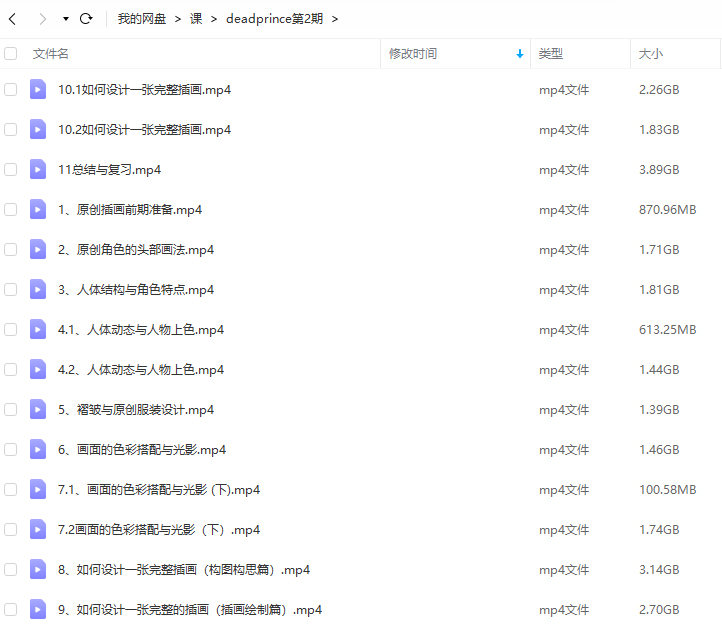
Task: Click video icon for 10.1如何设计一张完整插画.mp4
Action: click(x=38, y=89)
